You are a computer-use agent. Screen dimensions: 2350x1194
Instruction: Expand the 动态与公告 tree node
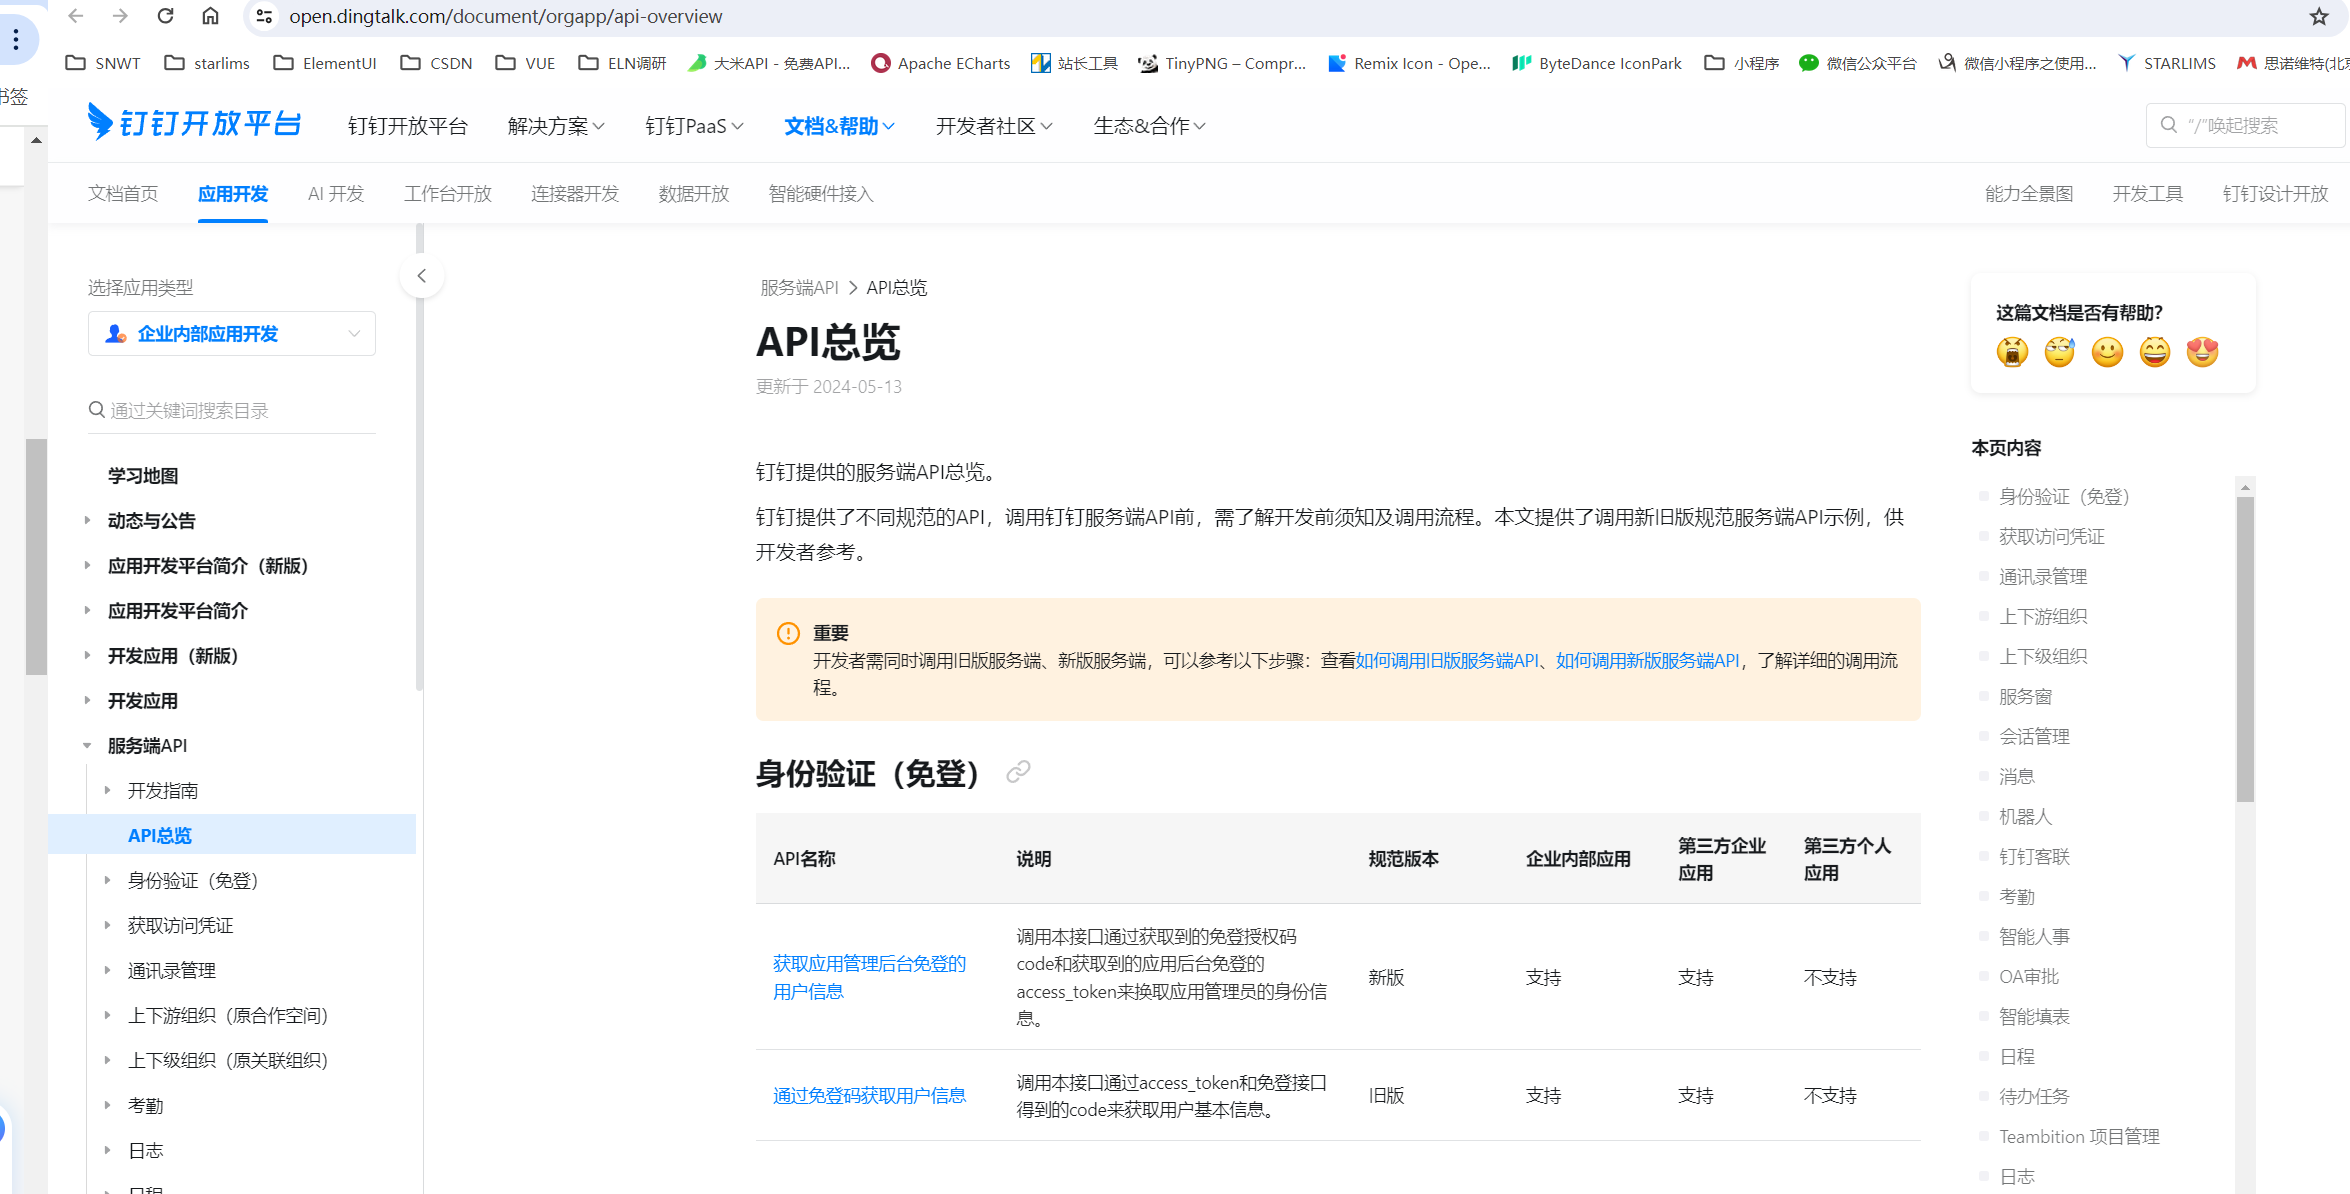pyautogui.click(x=88, y=520)
